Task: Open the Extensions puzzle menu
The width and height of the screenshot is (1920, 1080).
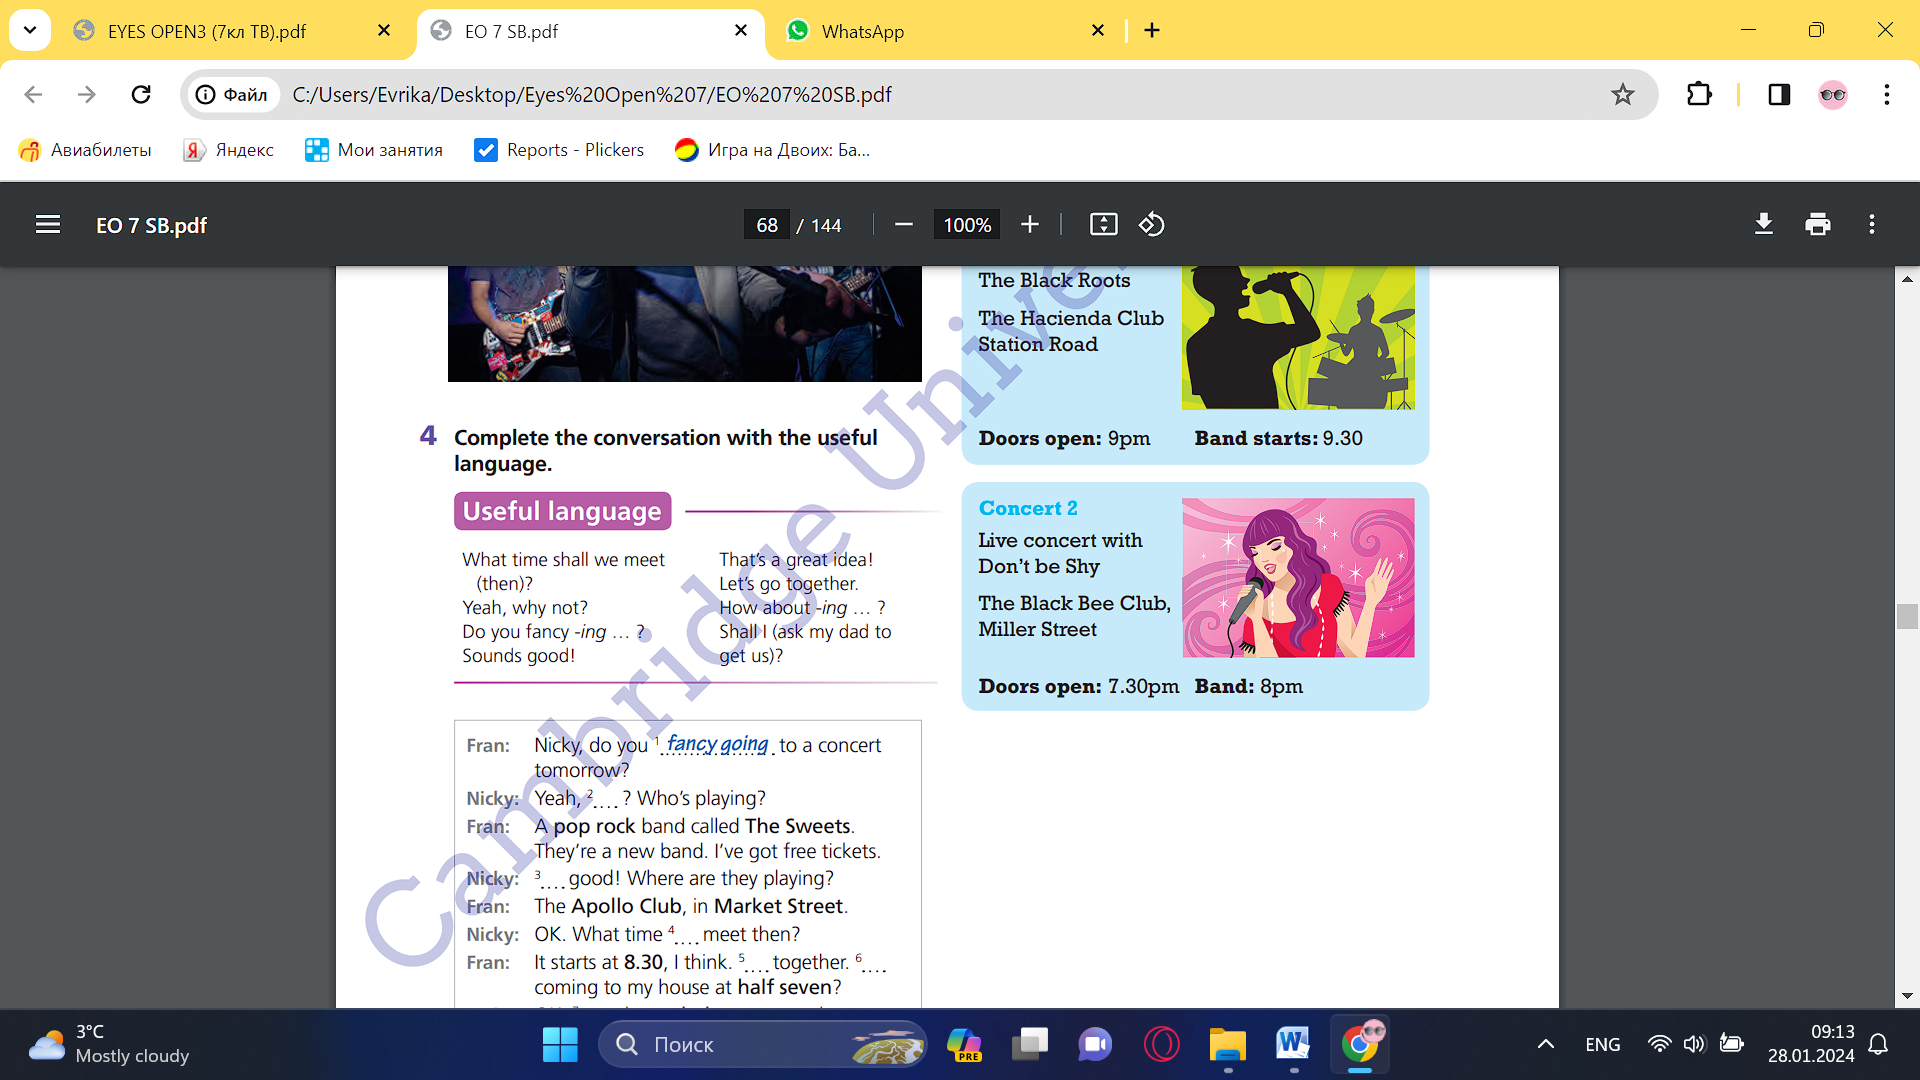Action: pos(1699,94)
